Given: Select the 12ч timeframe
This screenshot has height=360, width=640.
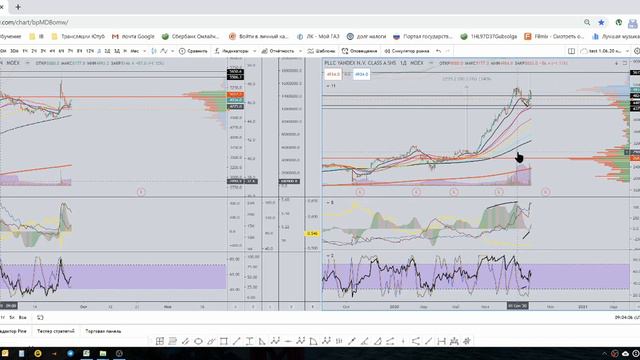Looking at the screenshot, I should pyautogui.click(x=90, y=51).
